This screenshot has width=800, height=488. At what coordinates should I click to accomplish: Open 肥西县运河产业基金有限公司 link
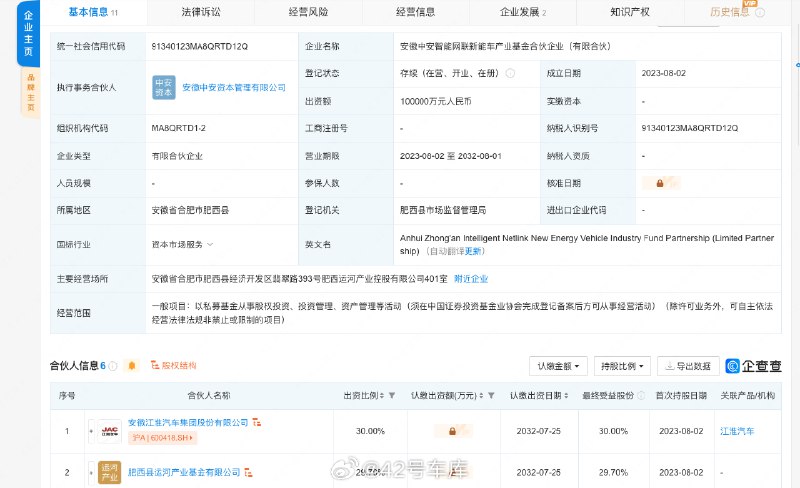point(184,473)
